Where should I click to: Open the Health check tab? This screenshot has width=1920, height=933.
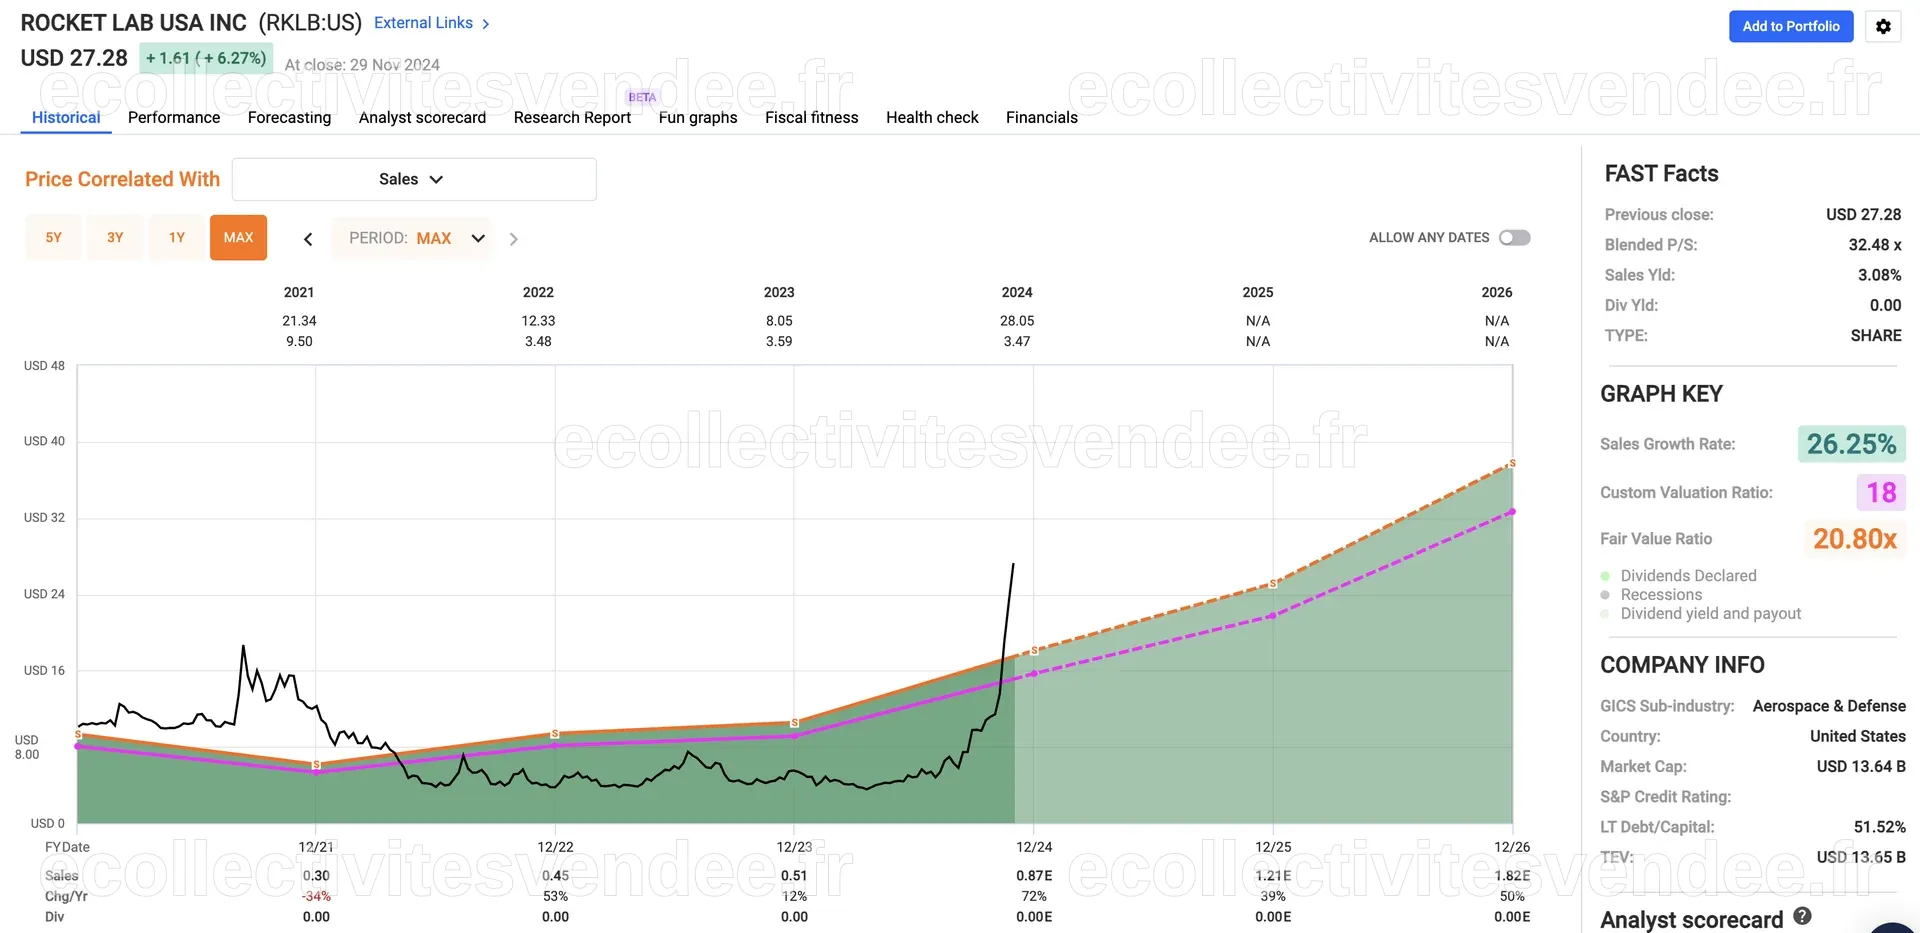coord(932,117)
